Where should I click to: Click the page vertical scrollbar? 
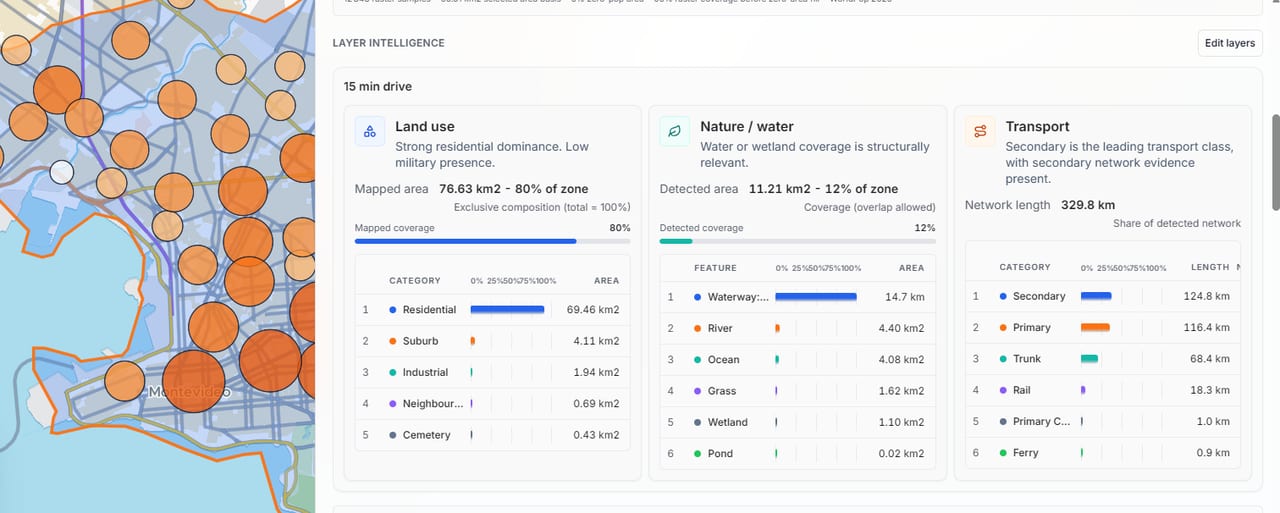coord(1275,160)
